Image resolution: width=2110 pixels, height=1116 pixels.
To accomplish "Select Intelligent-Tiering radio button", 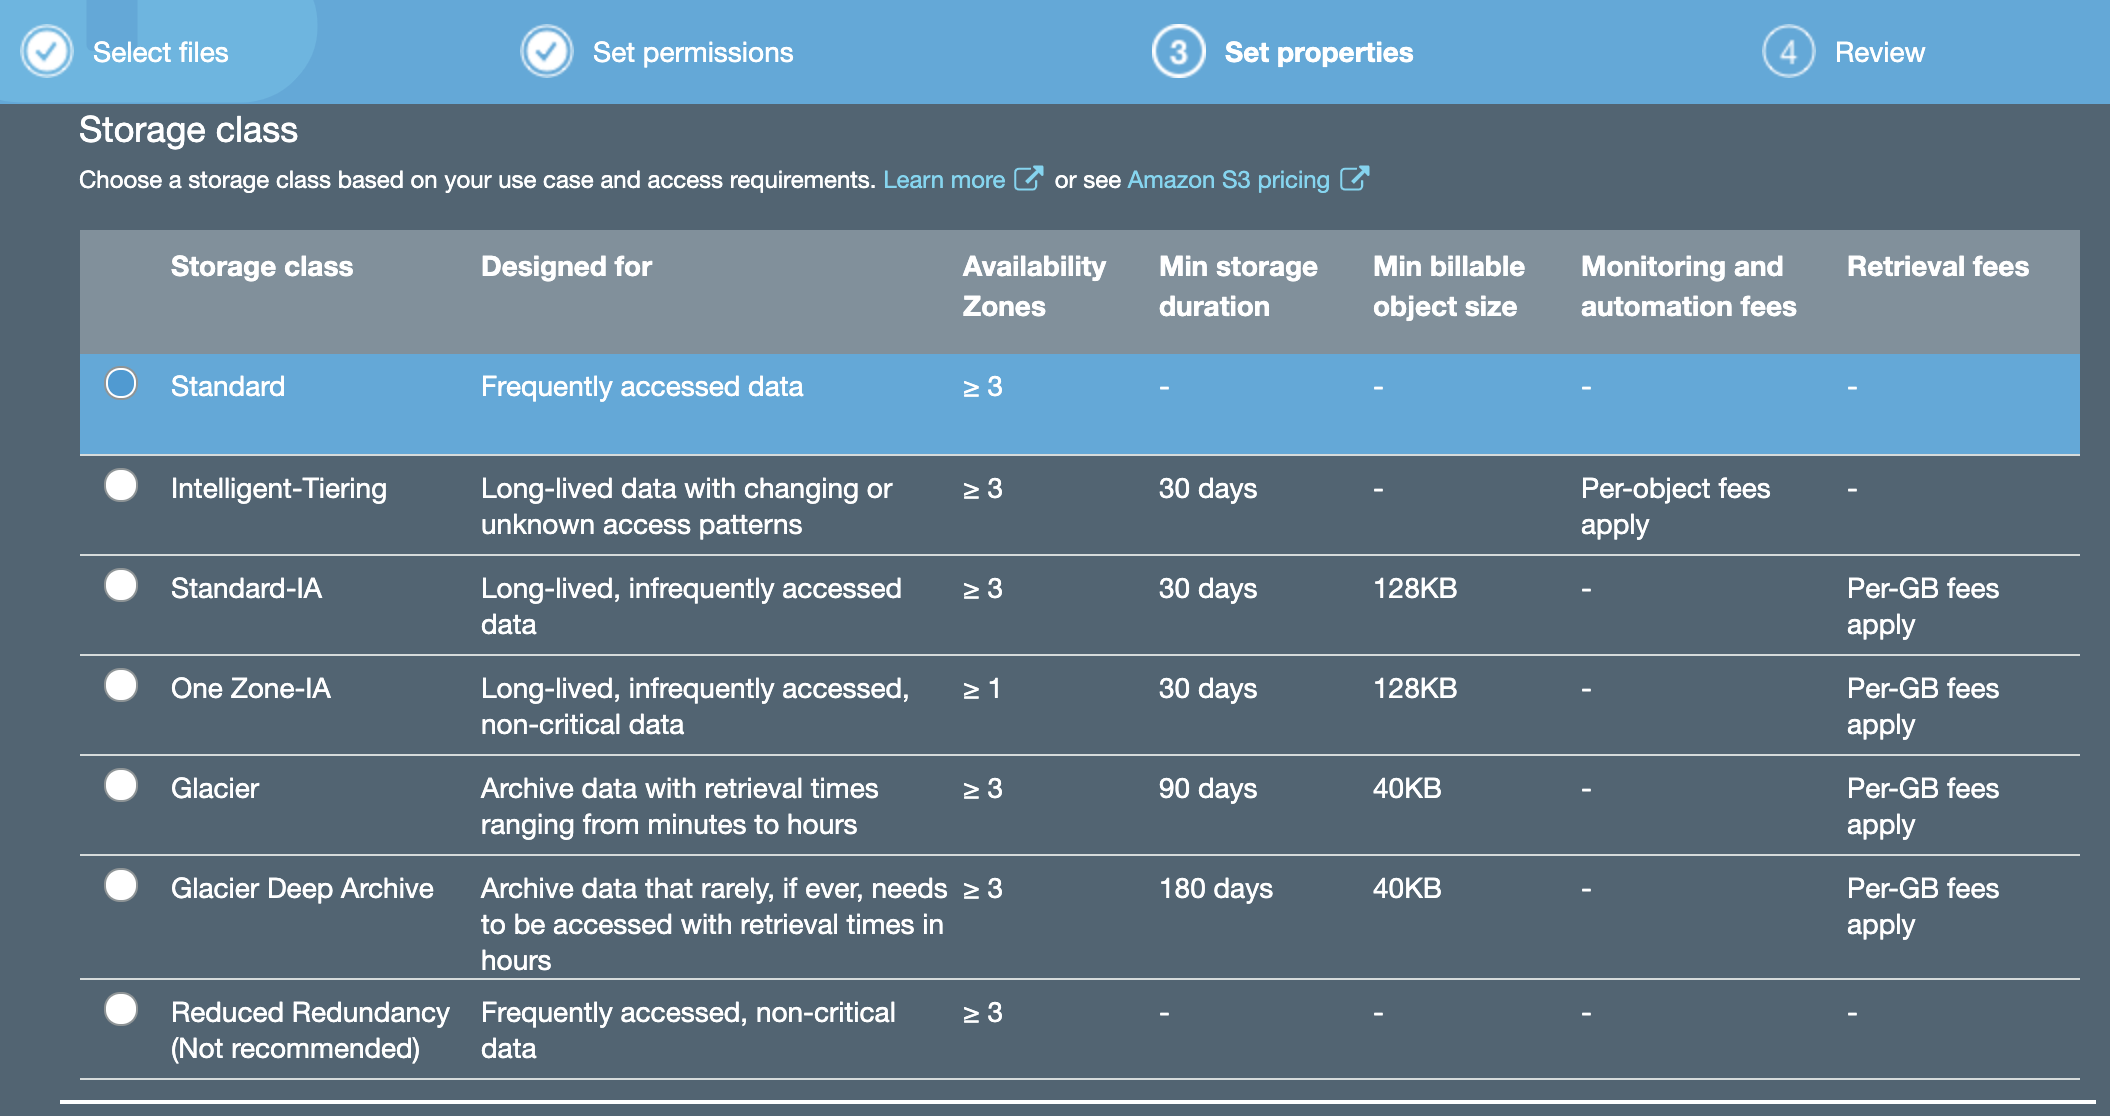I will click(x=121, y=486).
